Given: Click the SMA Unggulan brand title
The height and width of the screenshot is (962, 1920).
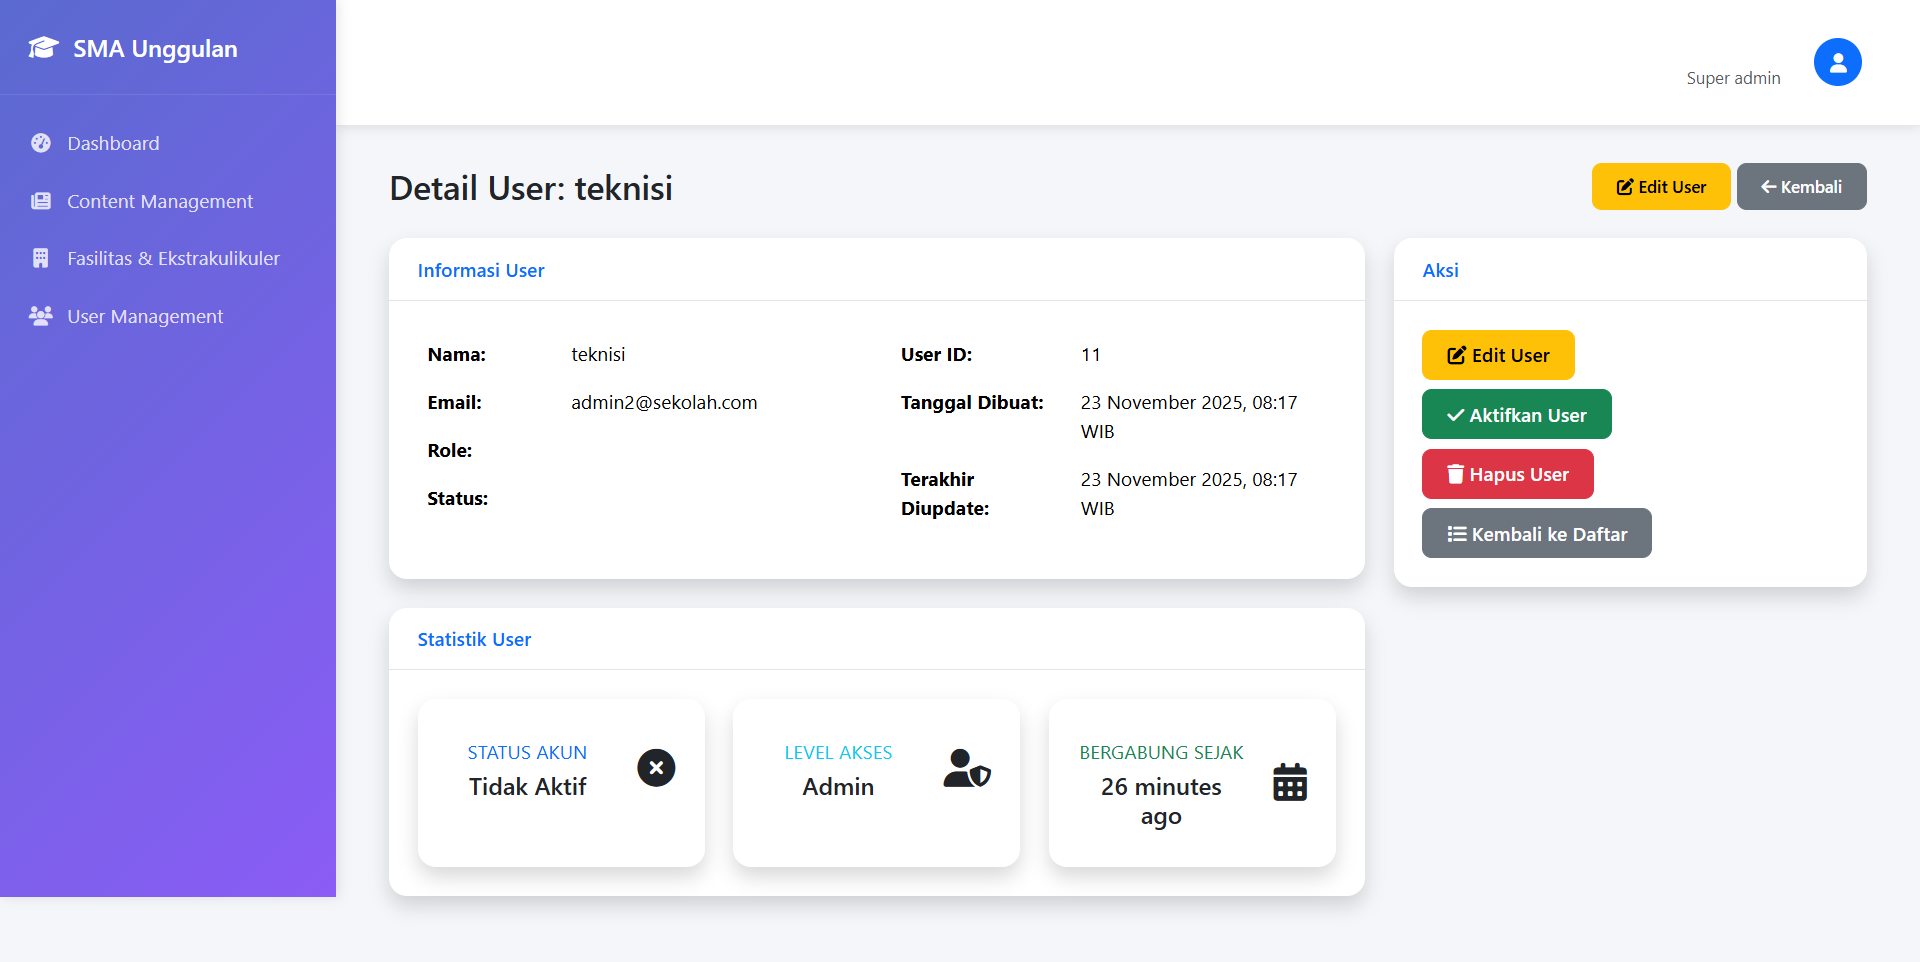Looking at the screenshot, I should (x=155, y=49).
